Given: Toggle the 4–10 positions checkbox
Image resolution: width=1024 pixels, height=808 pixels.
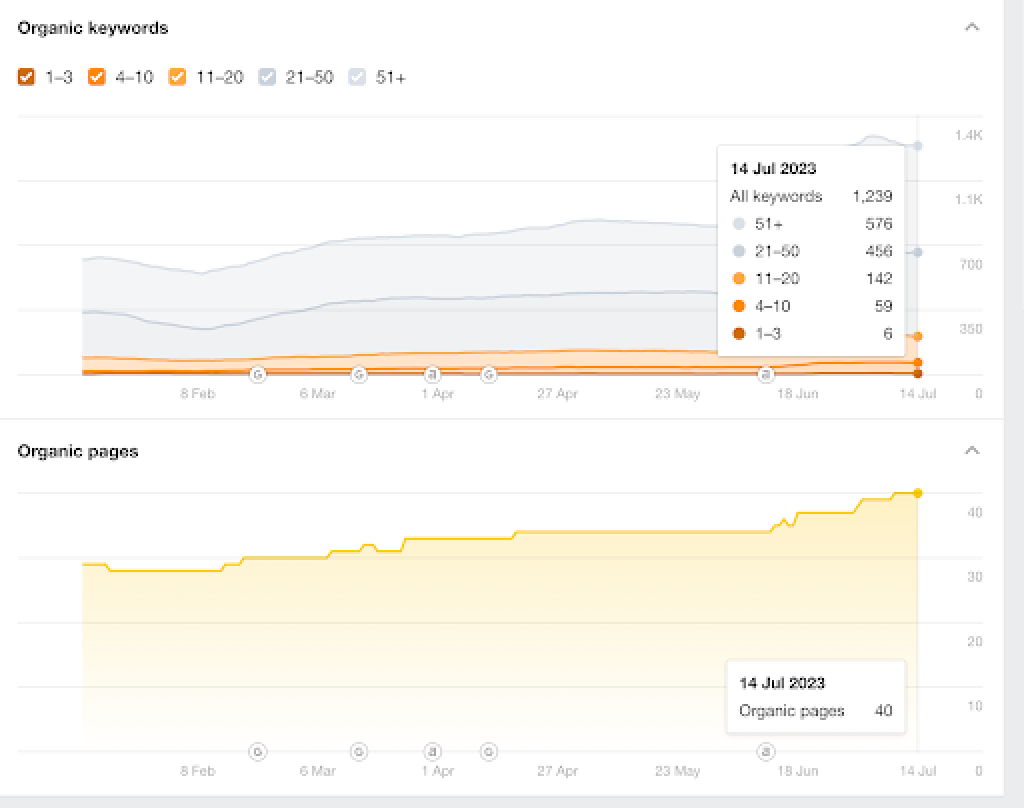Looking at the screenshot, I should (x=97, y=77).
